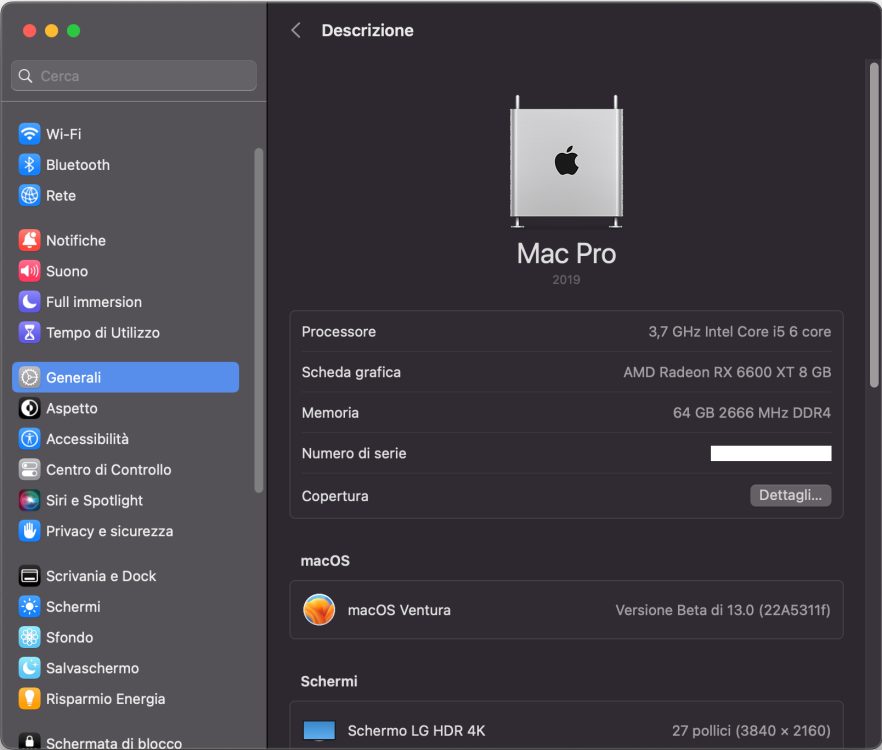882x750 pixels.
Task: Select the Privacy e sicurezza hand icon
Action: coord(29,531)
